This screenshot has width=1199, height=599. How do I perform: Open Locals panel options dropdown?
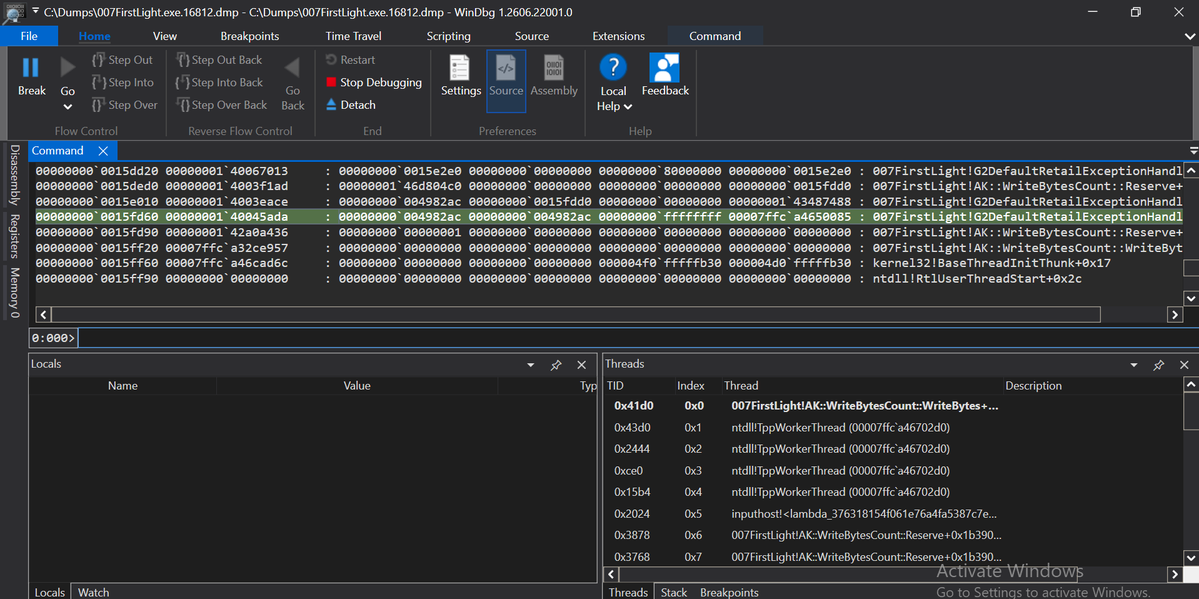531,366
